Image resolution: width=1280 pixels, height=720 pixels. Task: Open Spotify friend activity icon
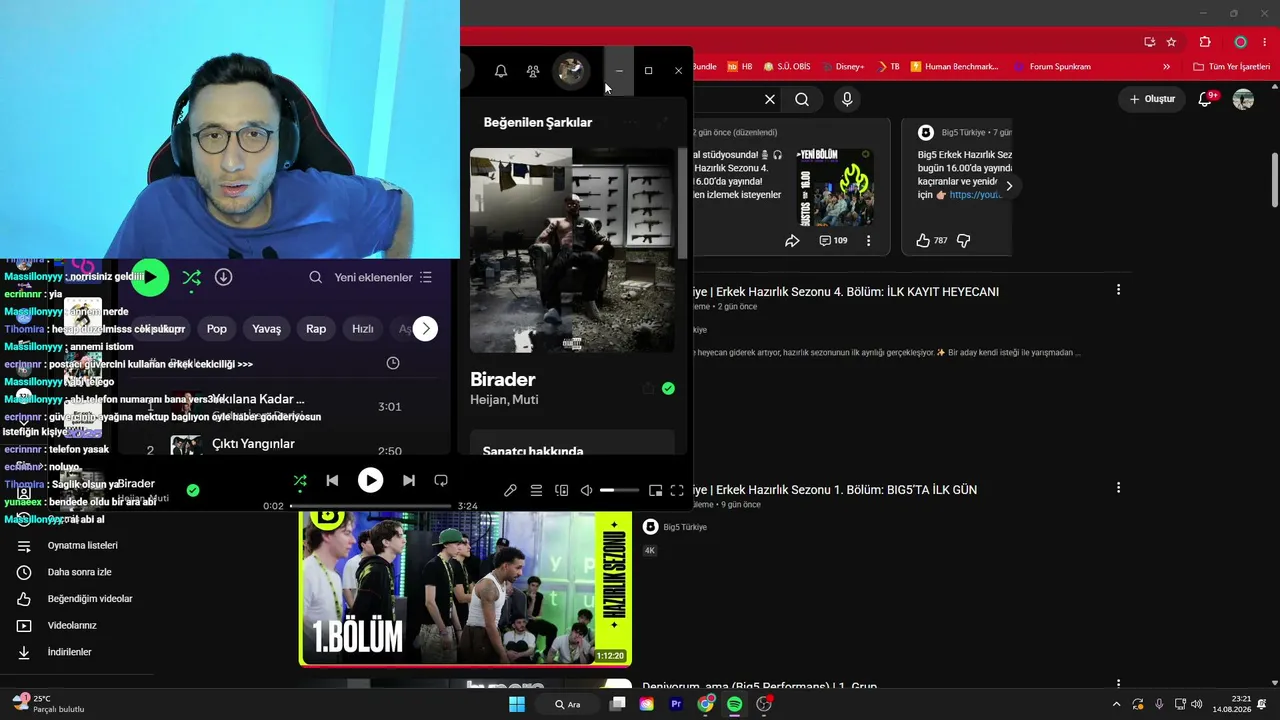[533, 71]
